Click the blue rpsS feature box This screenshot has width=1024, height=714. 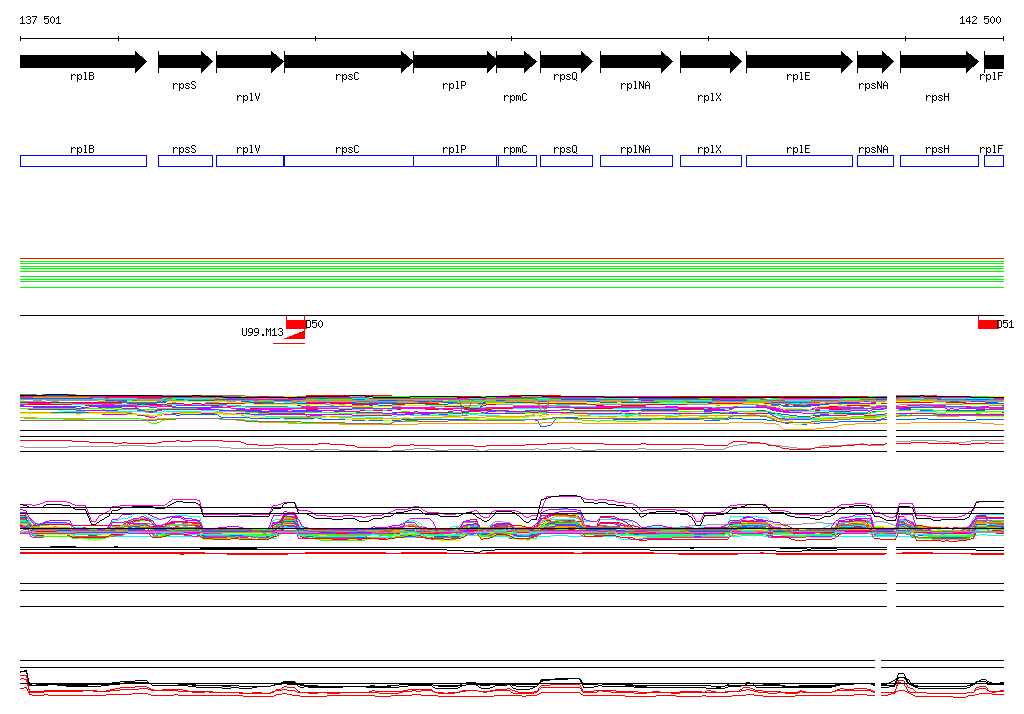point(185,161)
